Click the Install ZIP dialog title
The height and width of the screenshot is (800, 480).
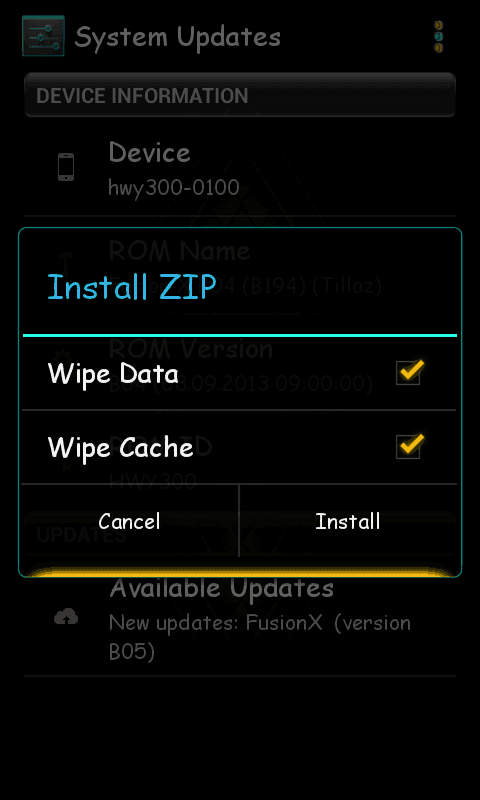coord(132,287)
